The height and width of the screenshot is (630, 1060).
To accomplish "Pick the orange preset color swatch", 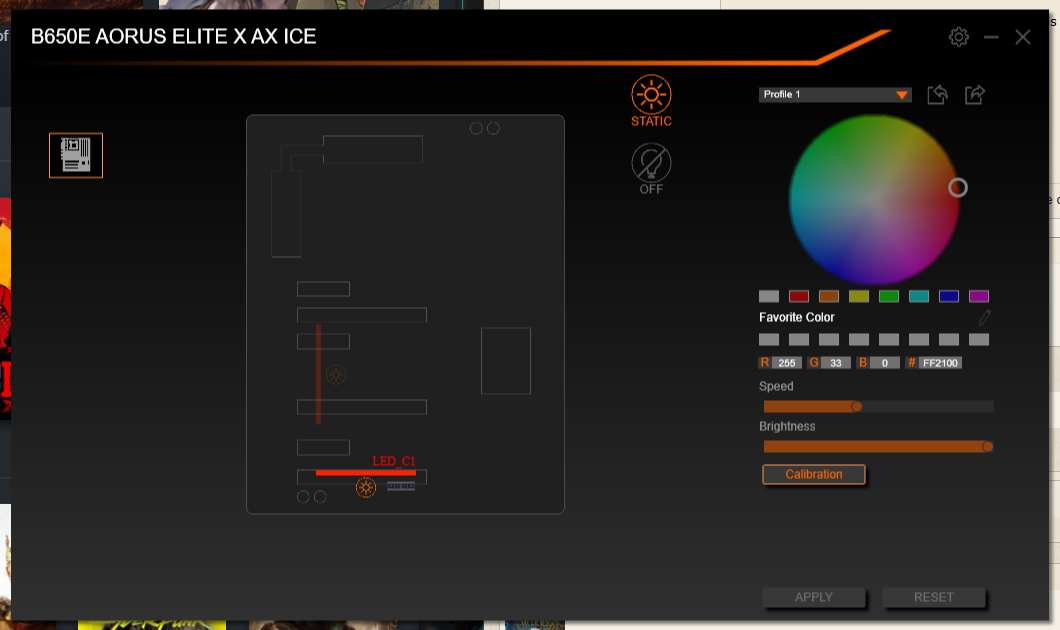I will 829,296.
